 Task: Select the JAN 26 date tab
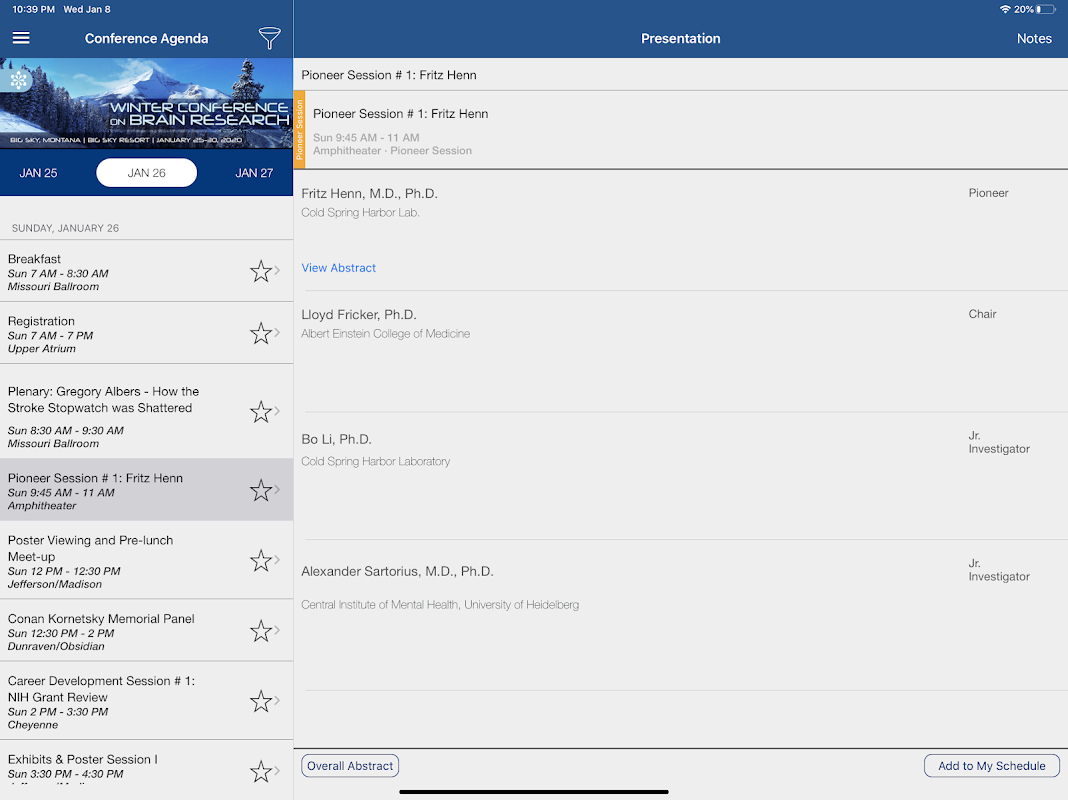(146, 173)
